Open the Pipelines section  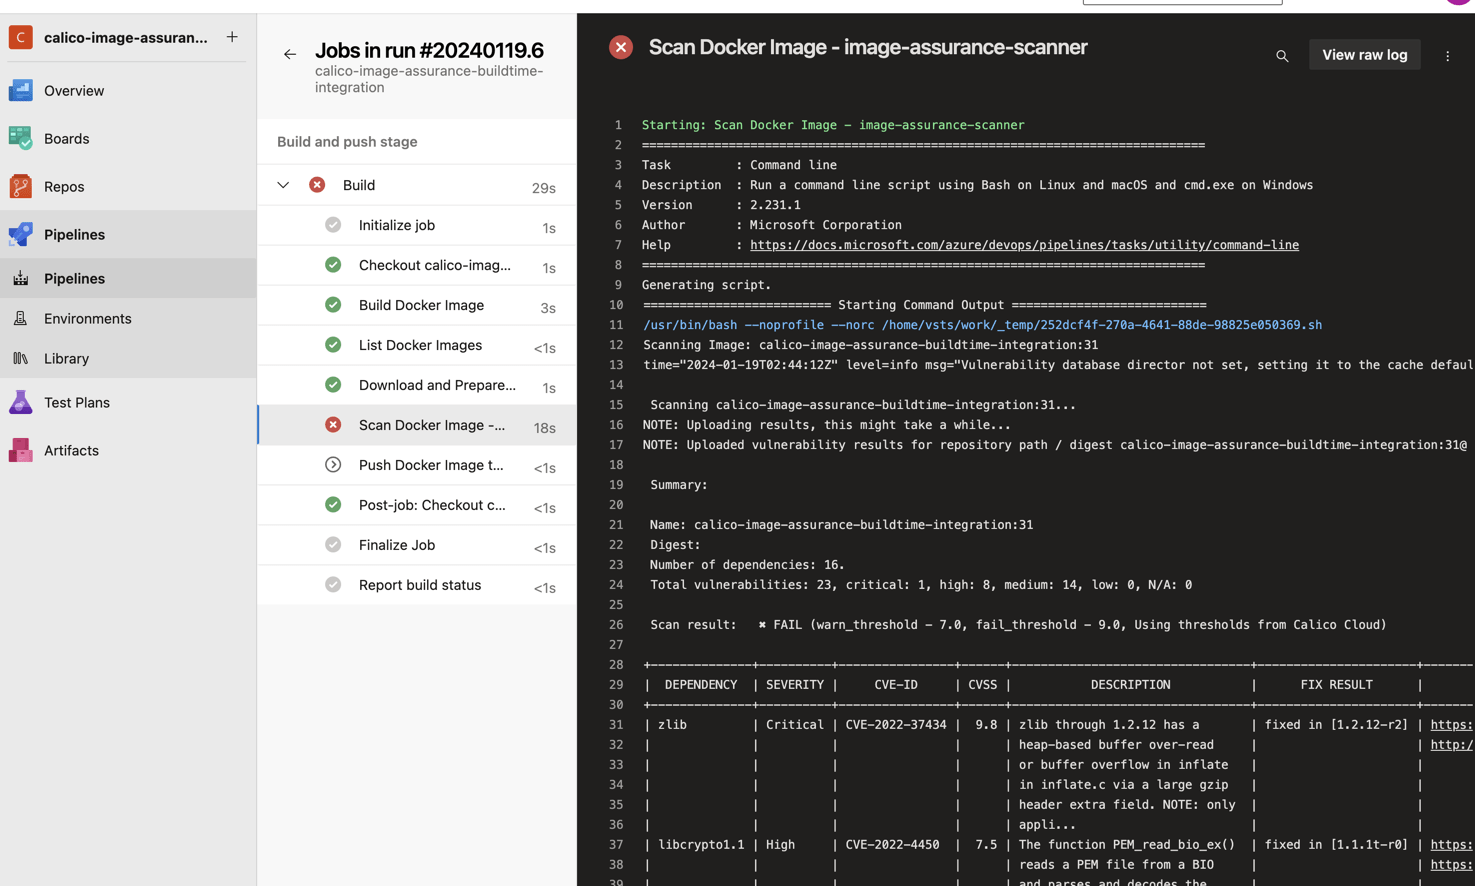[x=75, y=234]
